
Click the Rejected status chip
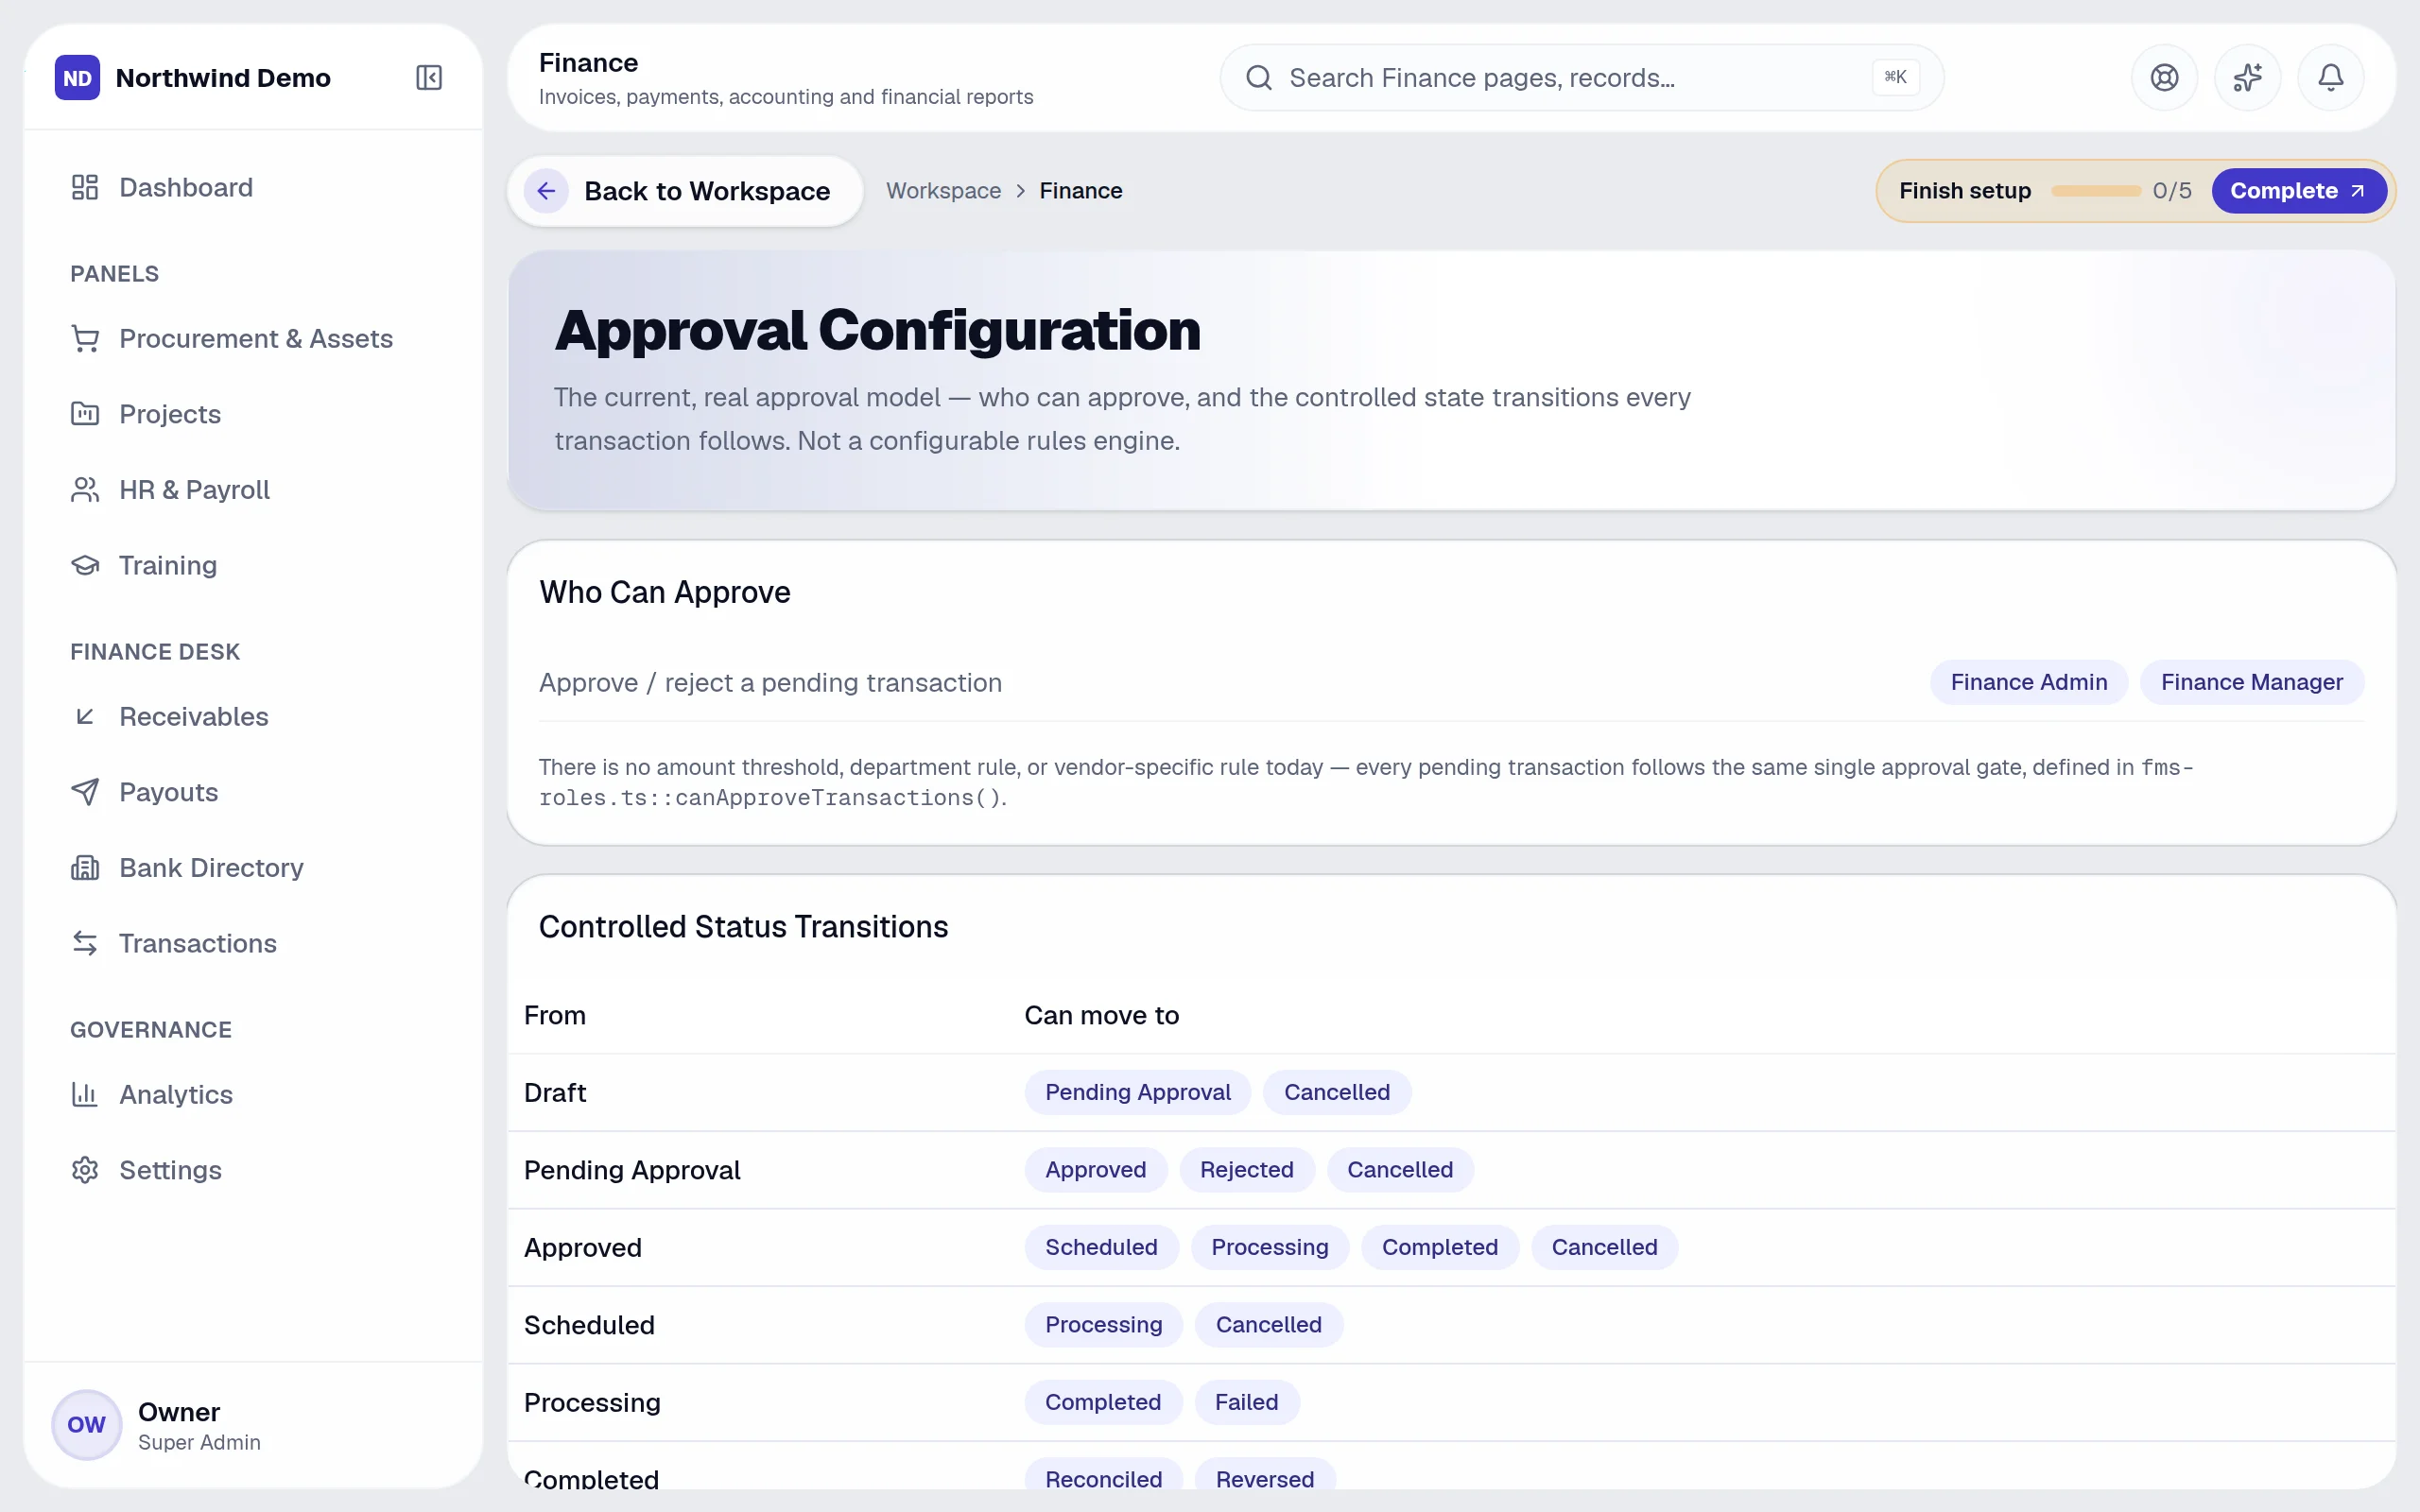1246,1170
